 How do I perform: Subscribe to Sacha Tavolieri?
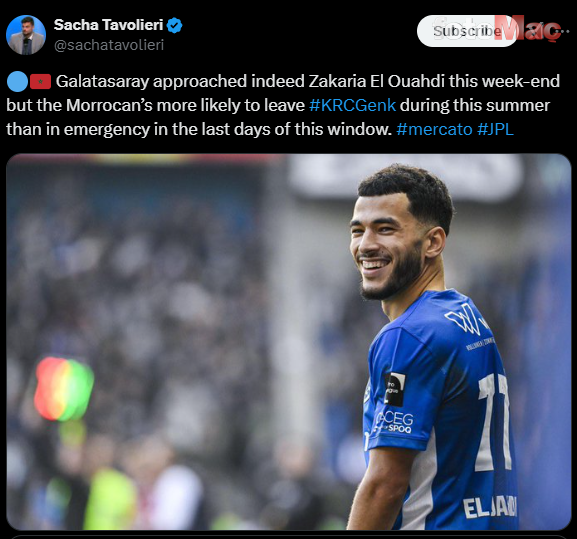point(467,31)
